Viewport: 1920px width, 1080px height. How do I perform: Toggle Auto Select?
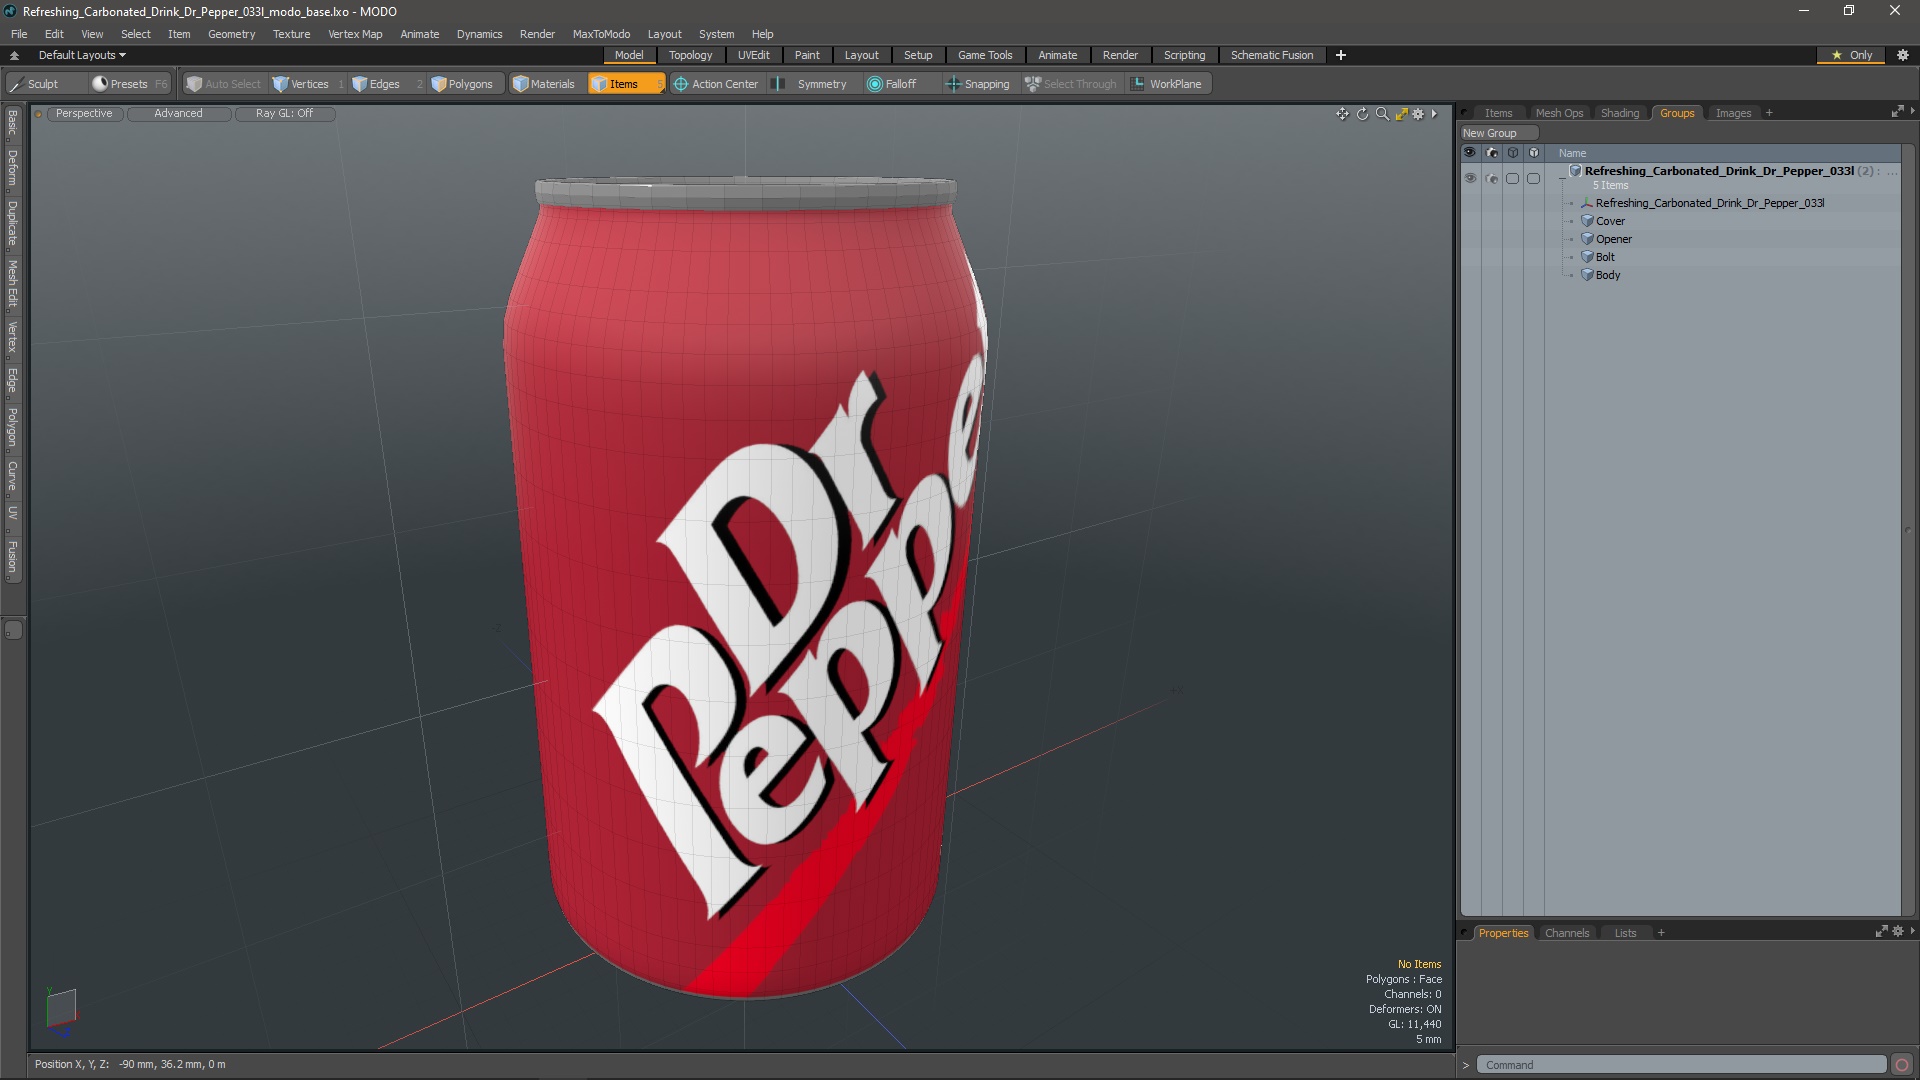tap(224, 84)
